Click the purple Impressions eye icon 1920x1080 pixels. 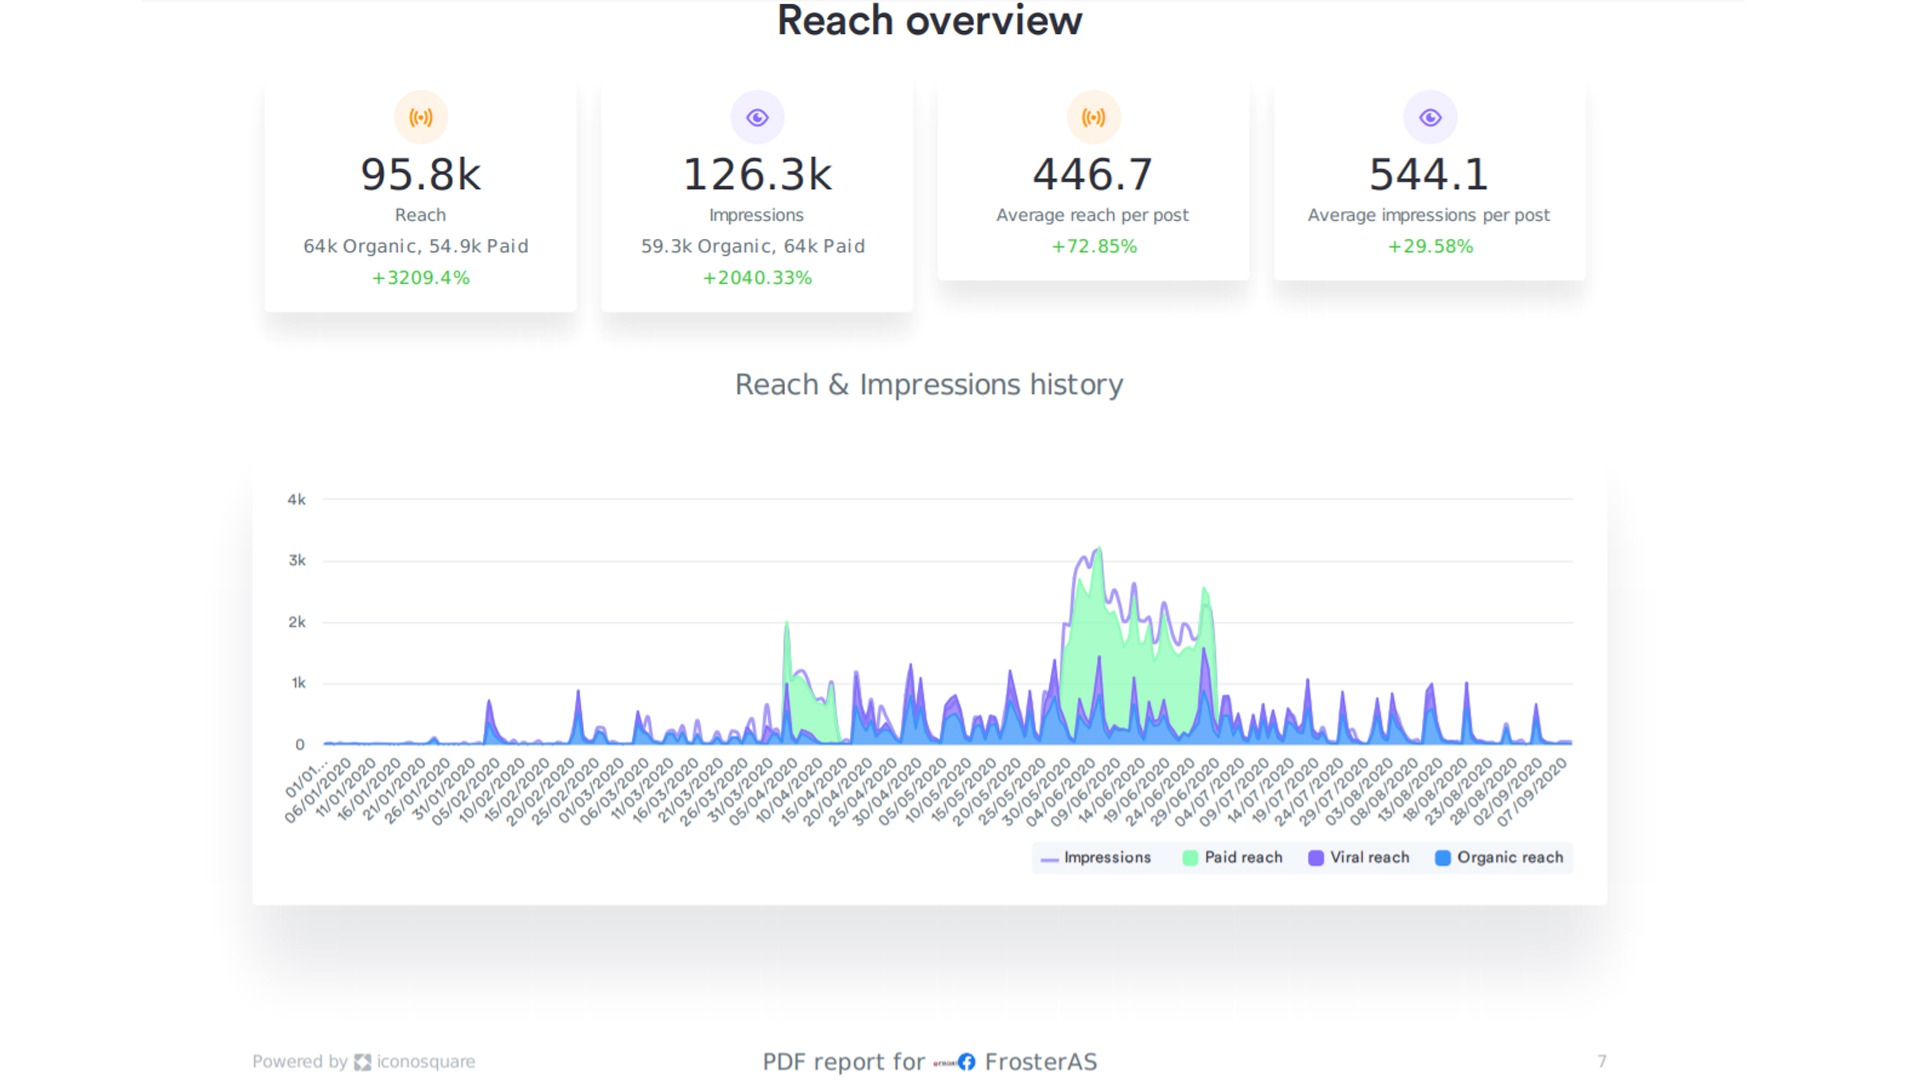[x=757, y=118]
